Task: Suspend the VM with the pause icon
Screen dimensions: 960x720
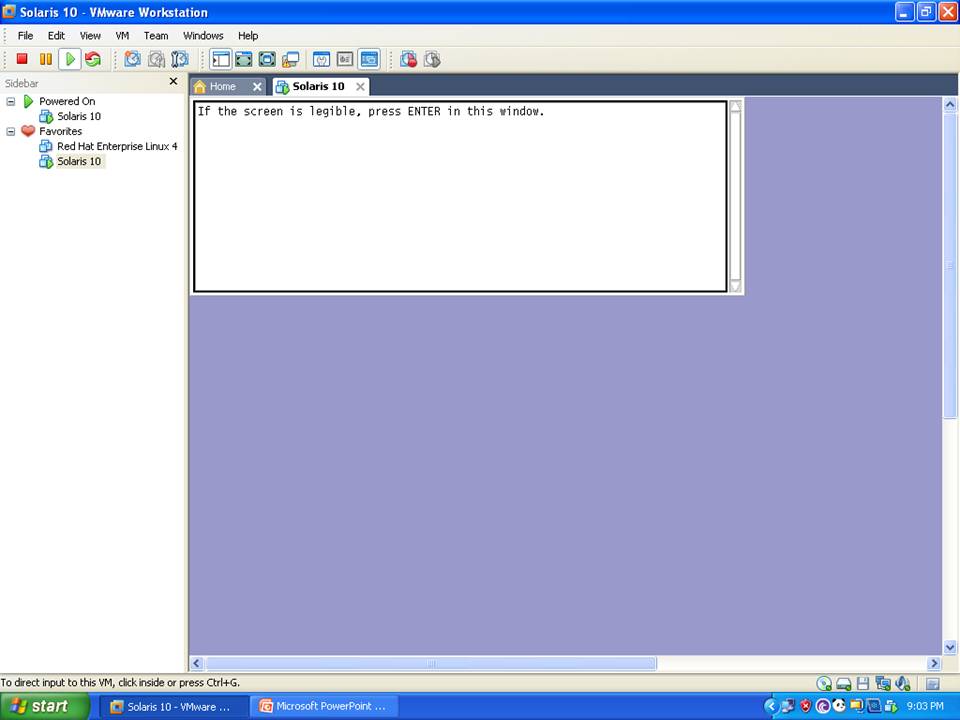Action: coord(45,59)
